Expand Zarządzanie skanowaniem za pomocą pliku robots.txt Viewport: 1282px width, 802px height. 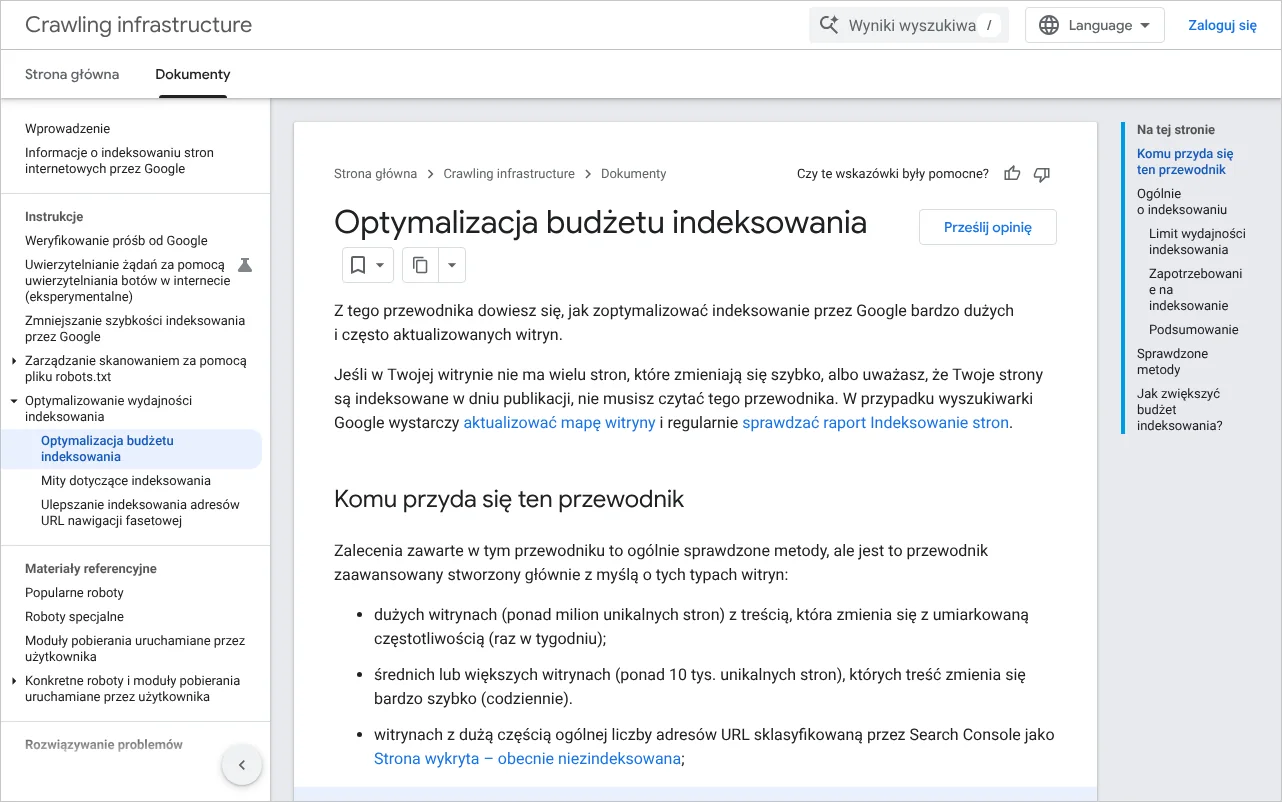pyautogui.click(x=14, y=361)
